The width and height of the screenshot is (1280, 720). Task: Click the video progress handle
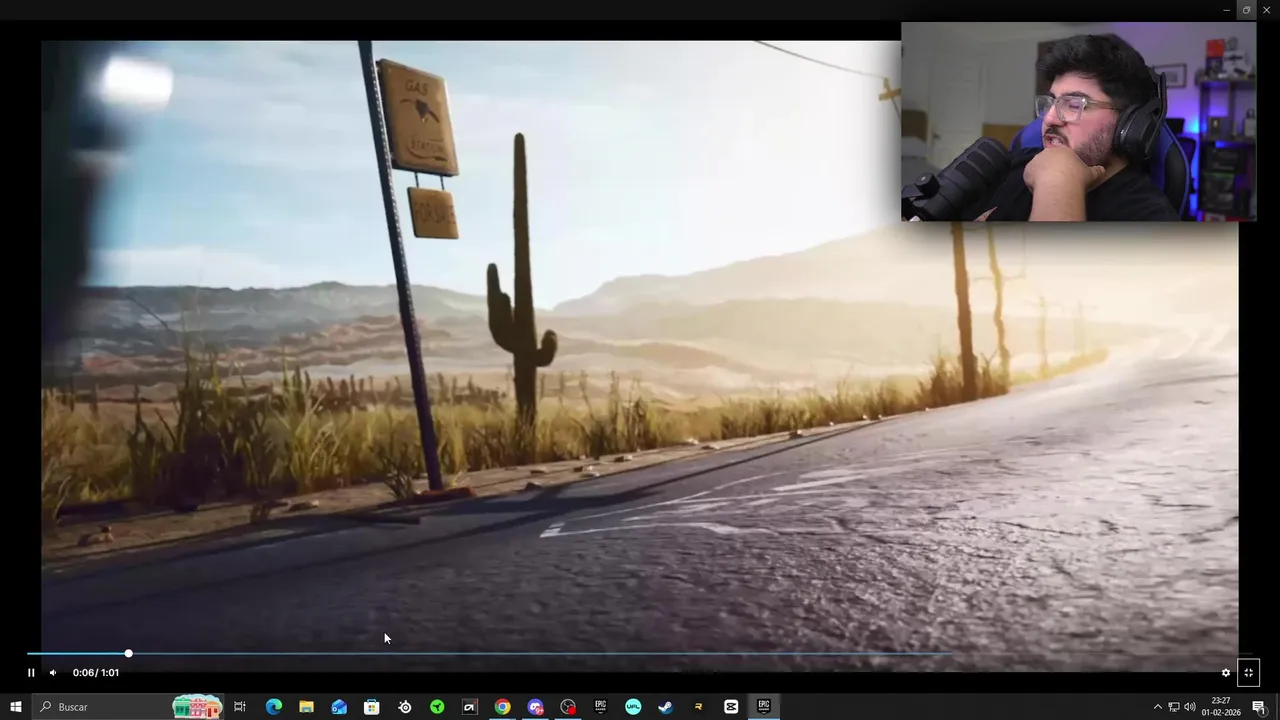[128, 654]
